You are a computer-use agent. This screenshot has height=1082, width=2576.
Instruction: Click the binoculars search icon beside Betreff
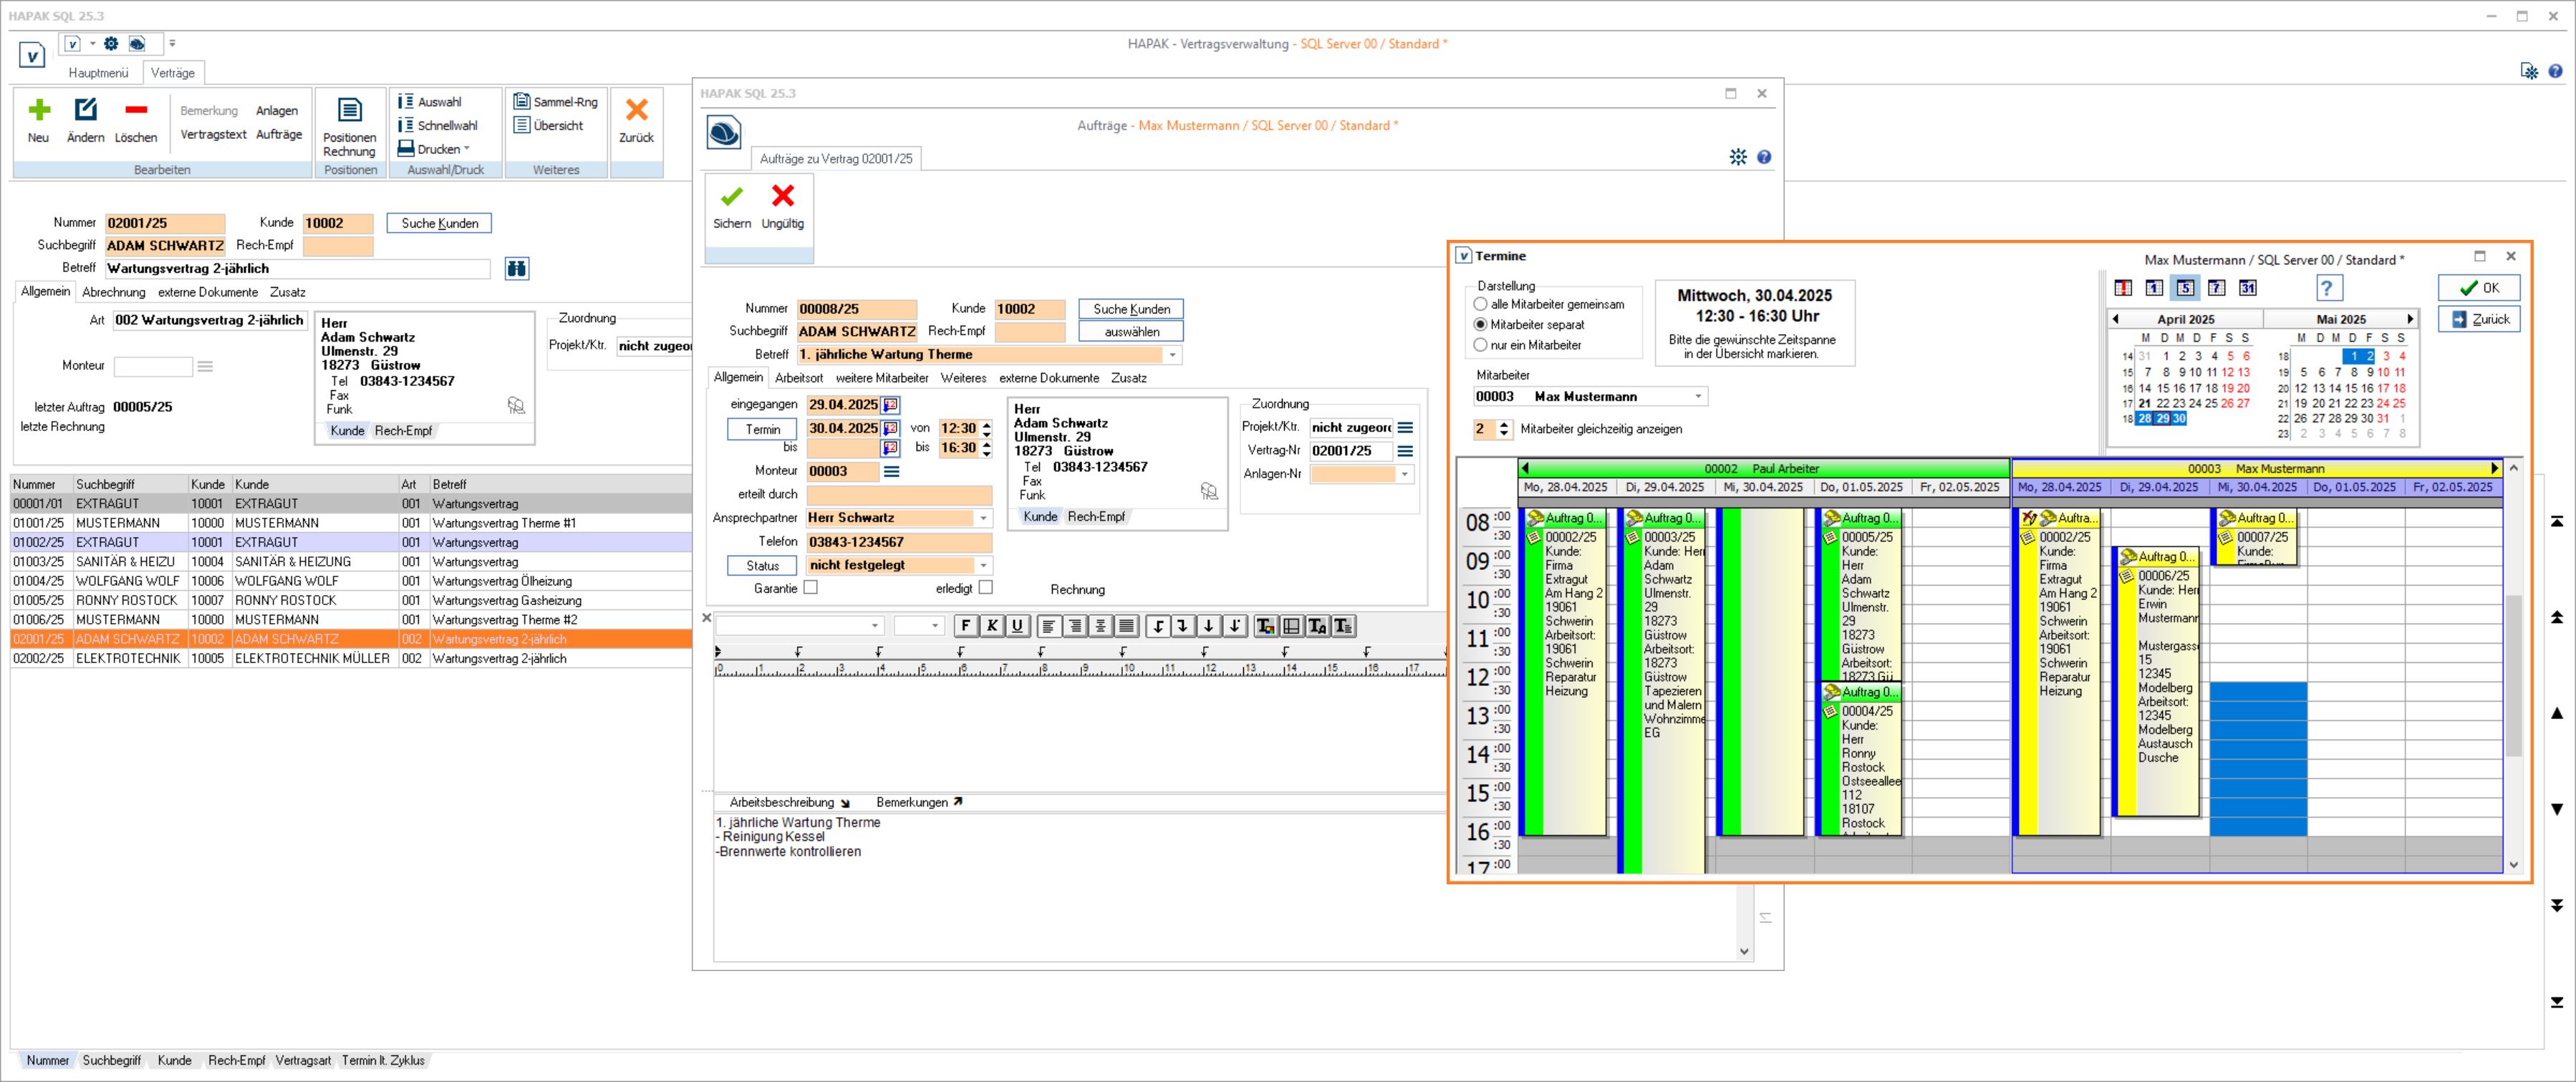point(516,269)
